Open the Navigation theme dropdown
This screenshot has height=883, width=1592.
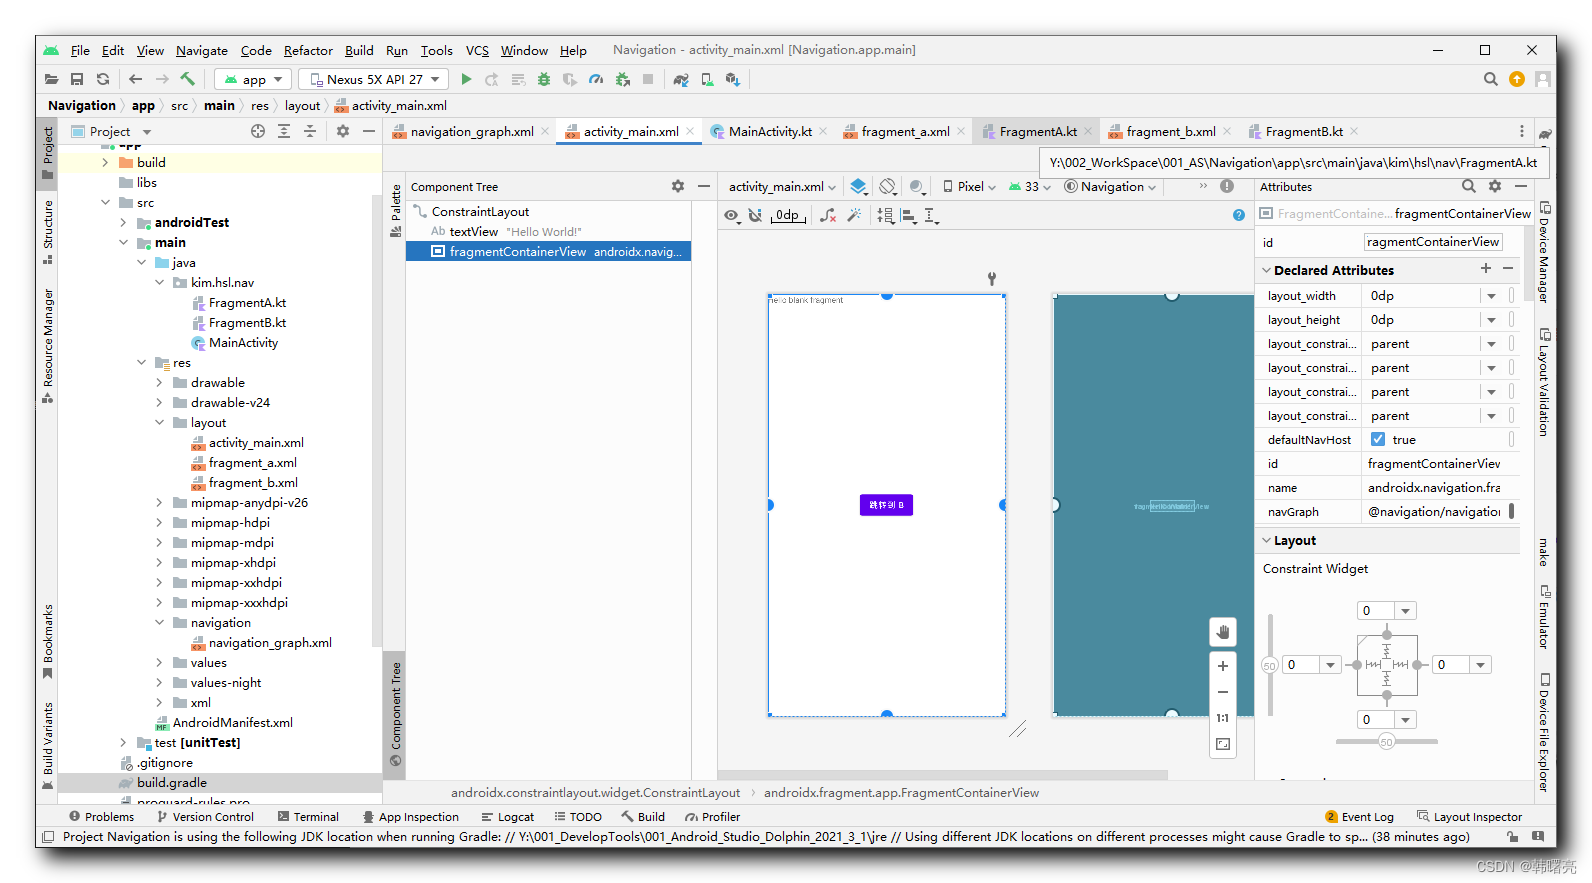[1110, 186]
